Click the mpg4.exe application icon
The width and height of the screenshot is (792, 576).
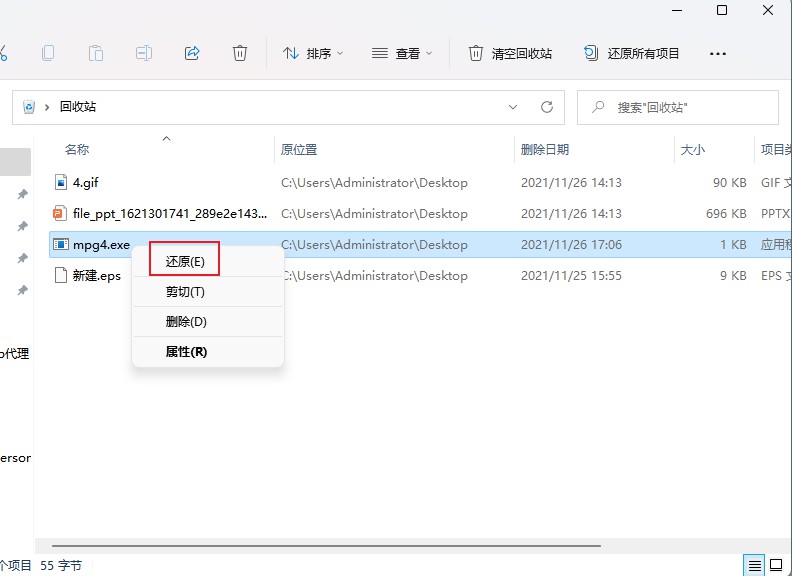tap(61, 245)
